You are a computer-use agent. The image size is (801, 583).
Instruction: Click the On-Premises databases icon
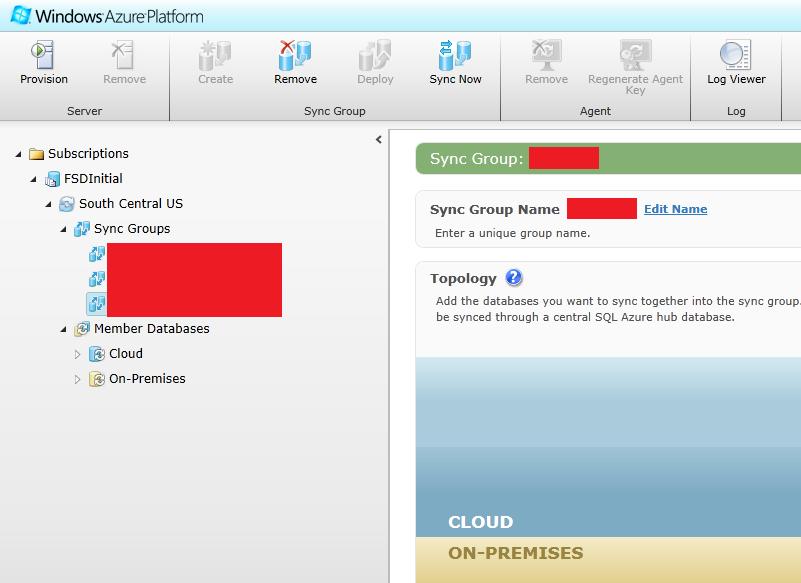[x=97, y=379]
